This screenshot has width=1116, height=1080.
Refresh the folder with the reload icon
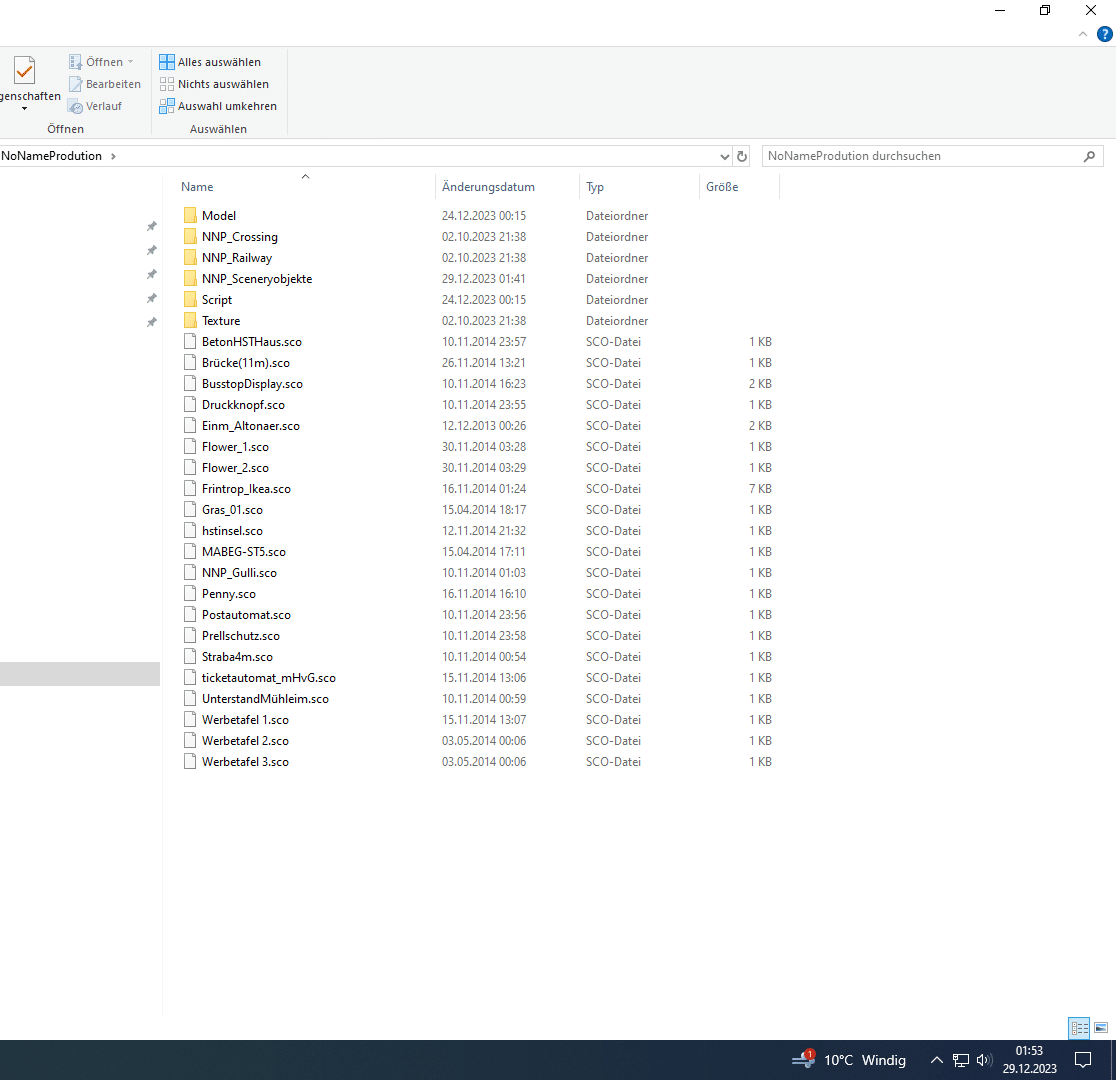(x=742, y=157)
